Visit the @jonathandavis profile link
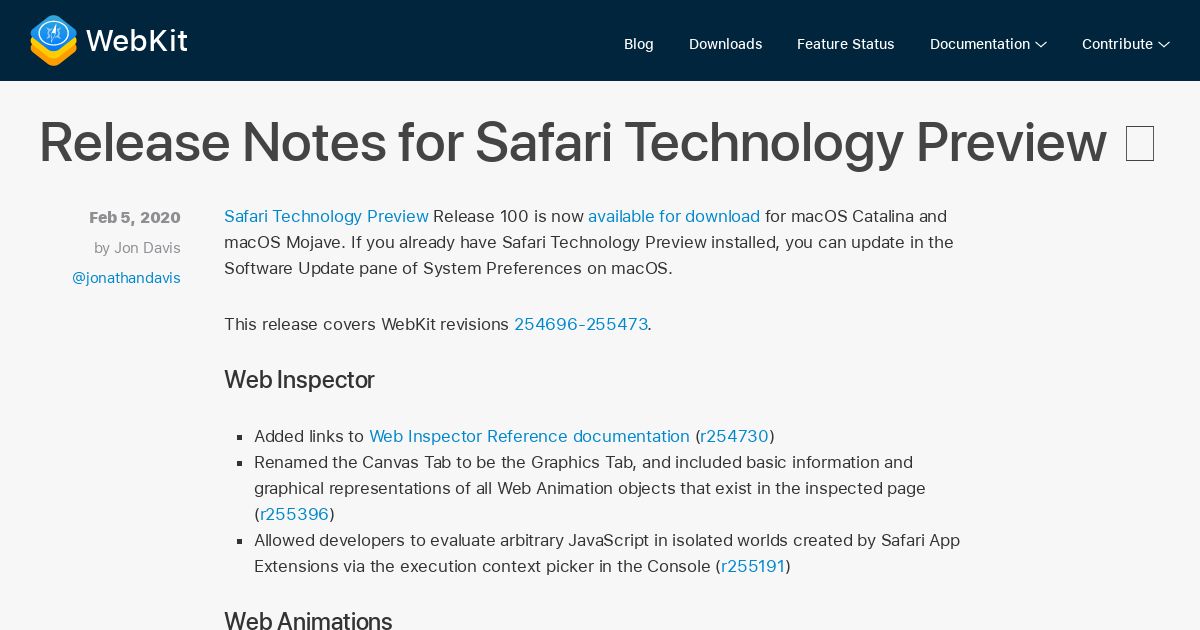Image resolution: width=1200 pixels, height=630 pixels. (126, 278)
